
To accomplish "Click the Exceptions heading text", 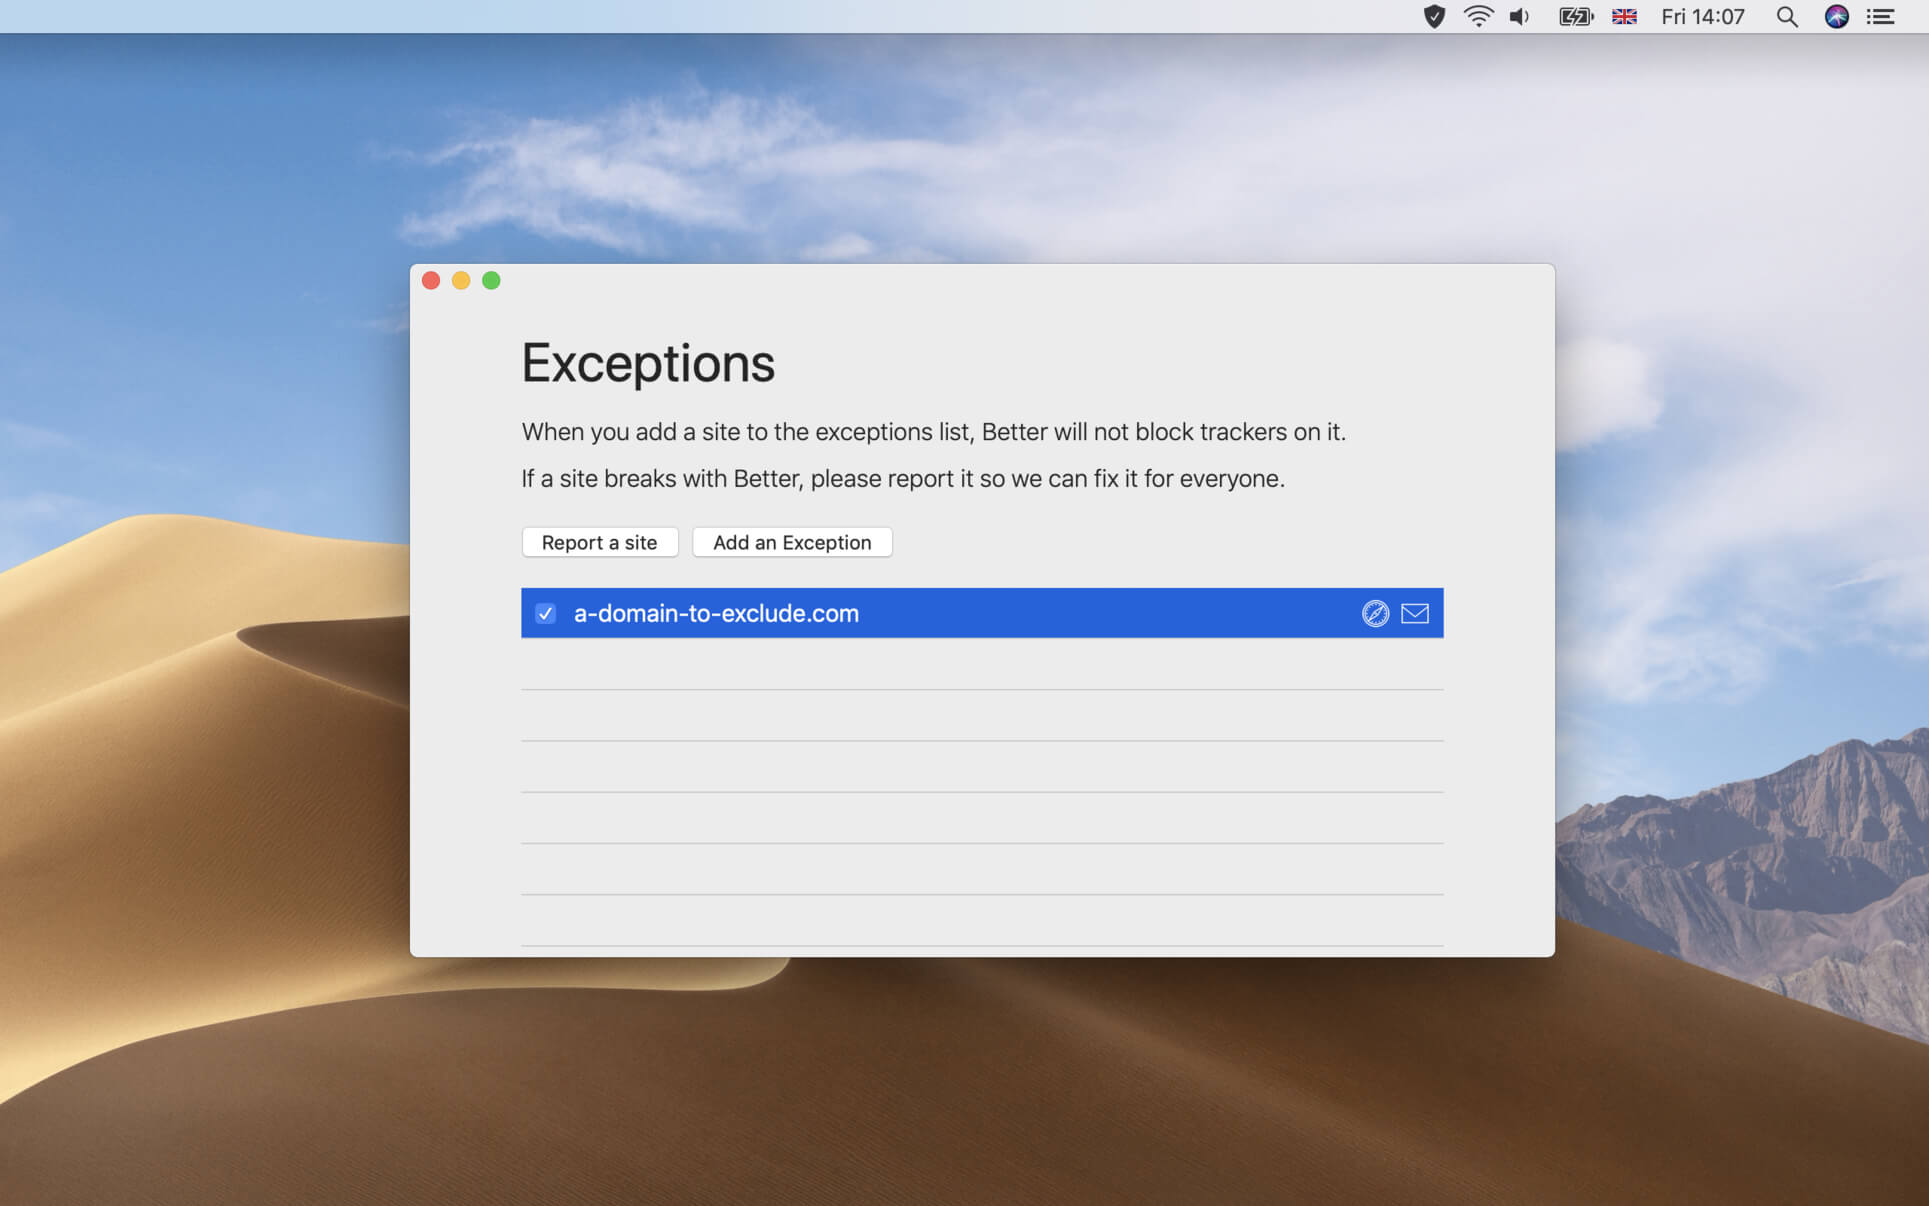I will pyautogui.click(x=648, y=362).
